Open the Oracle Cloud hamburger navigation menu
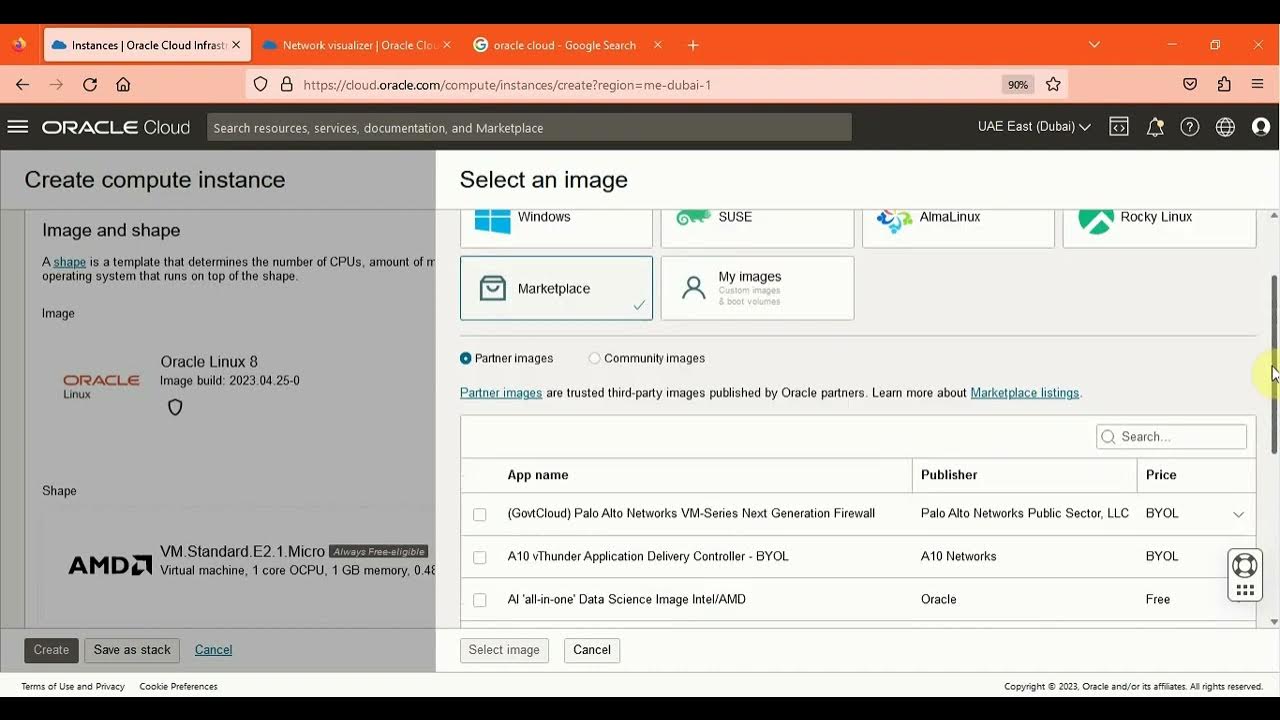1280x720 pixels. 17,127
